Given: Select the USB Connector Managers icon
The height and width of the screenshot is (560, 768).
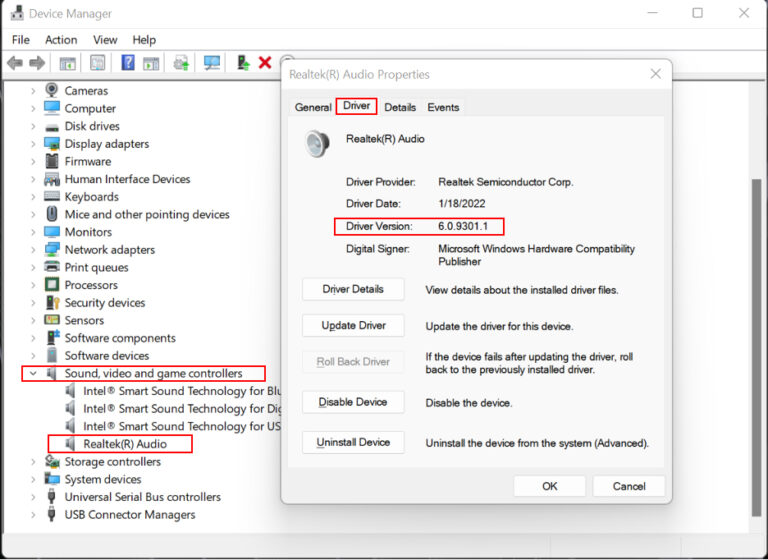Looking at the screenshot, I should pyautogui.click(x=51, y=514).
